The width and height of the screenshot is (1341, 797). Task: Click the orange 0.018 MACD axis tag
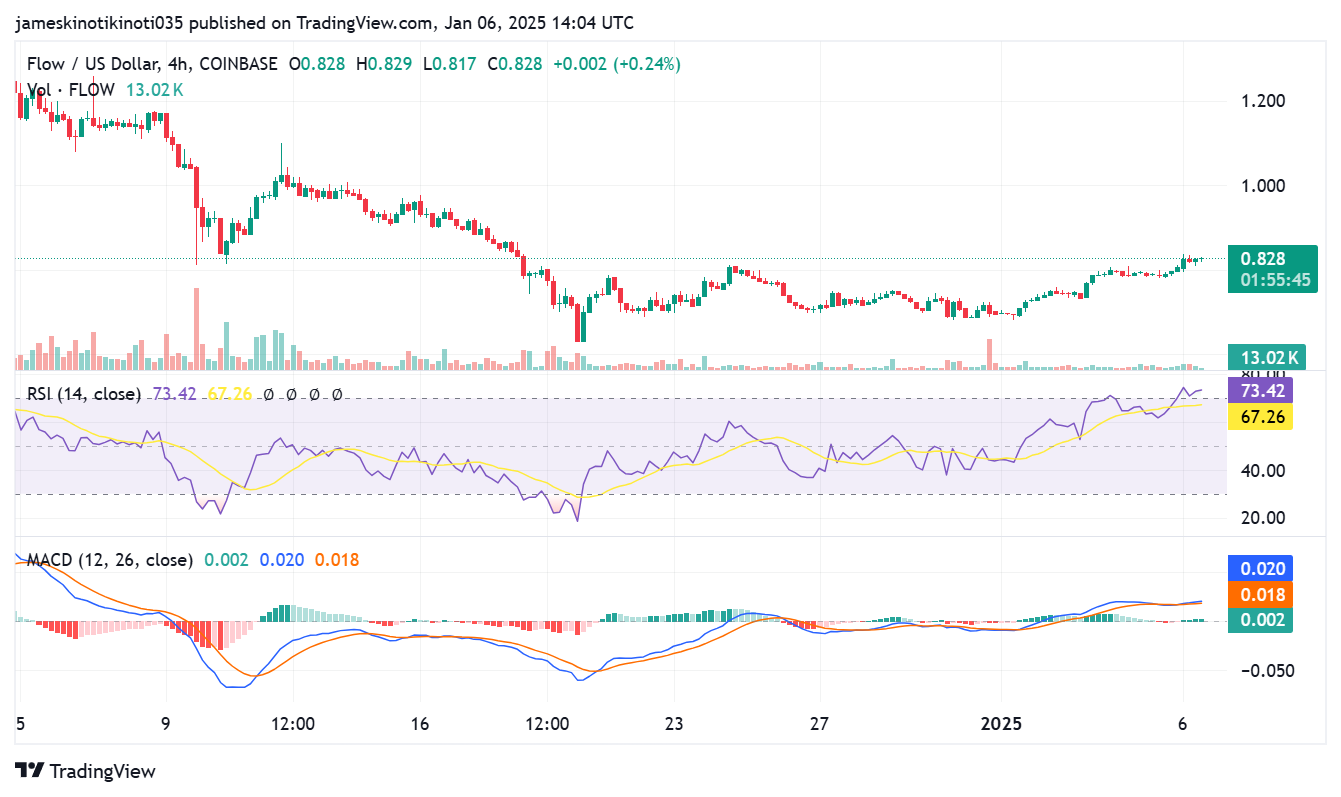point(1261,594)
